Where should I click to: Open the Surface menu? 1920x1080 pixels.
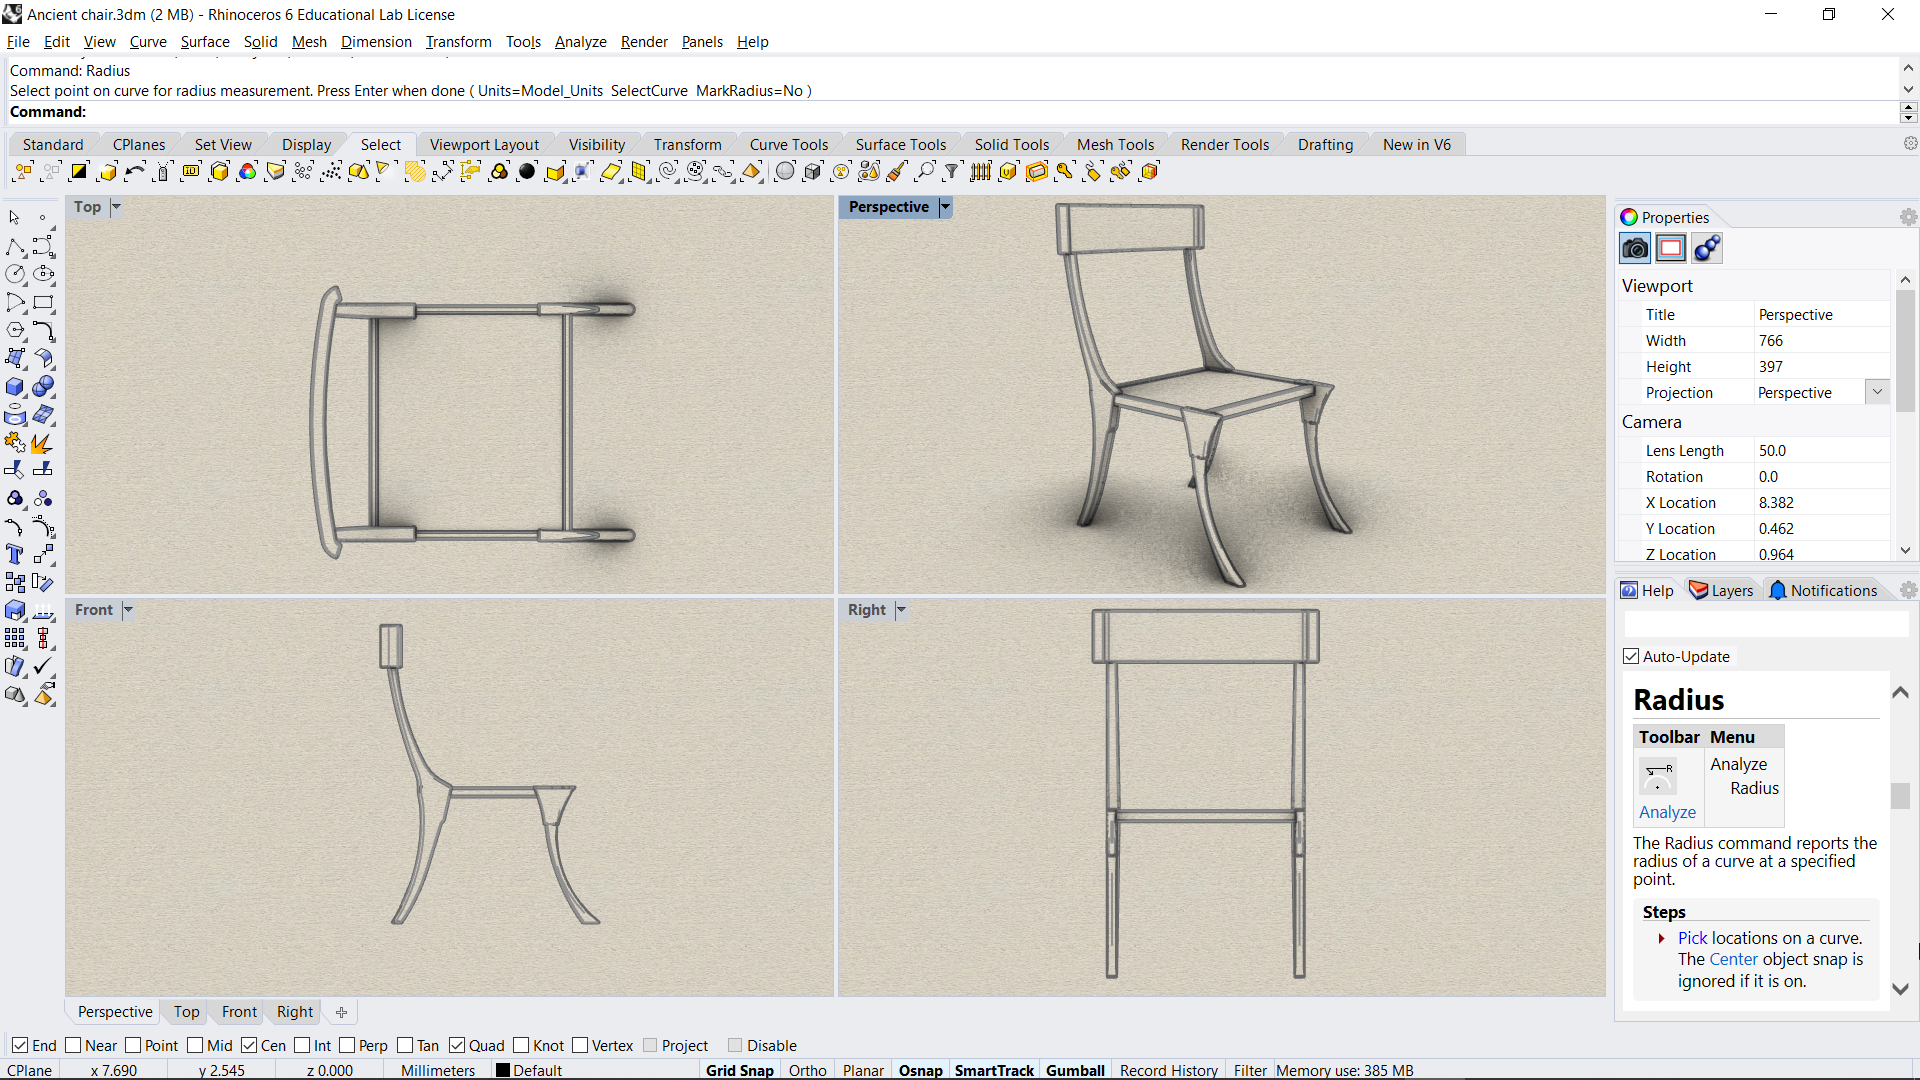click(x=204, y=42)
